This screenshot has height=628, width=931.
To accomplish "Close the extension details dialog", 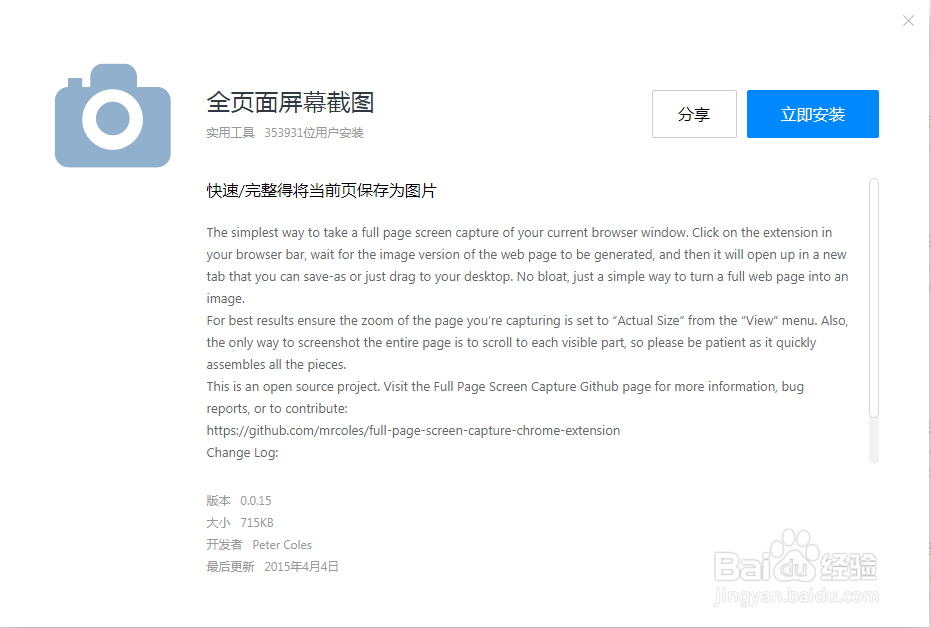I will coord(908,21).
